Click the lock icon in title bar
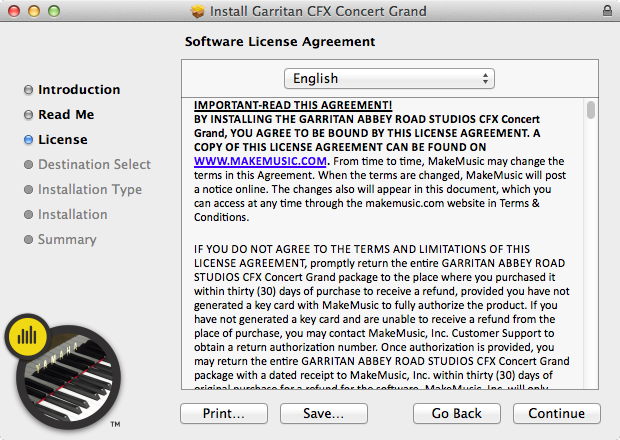 tap(607, 11)
